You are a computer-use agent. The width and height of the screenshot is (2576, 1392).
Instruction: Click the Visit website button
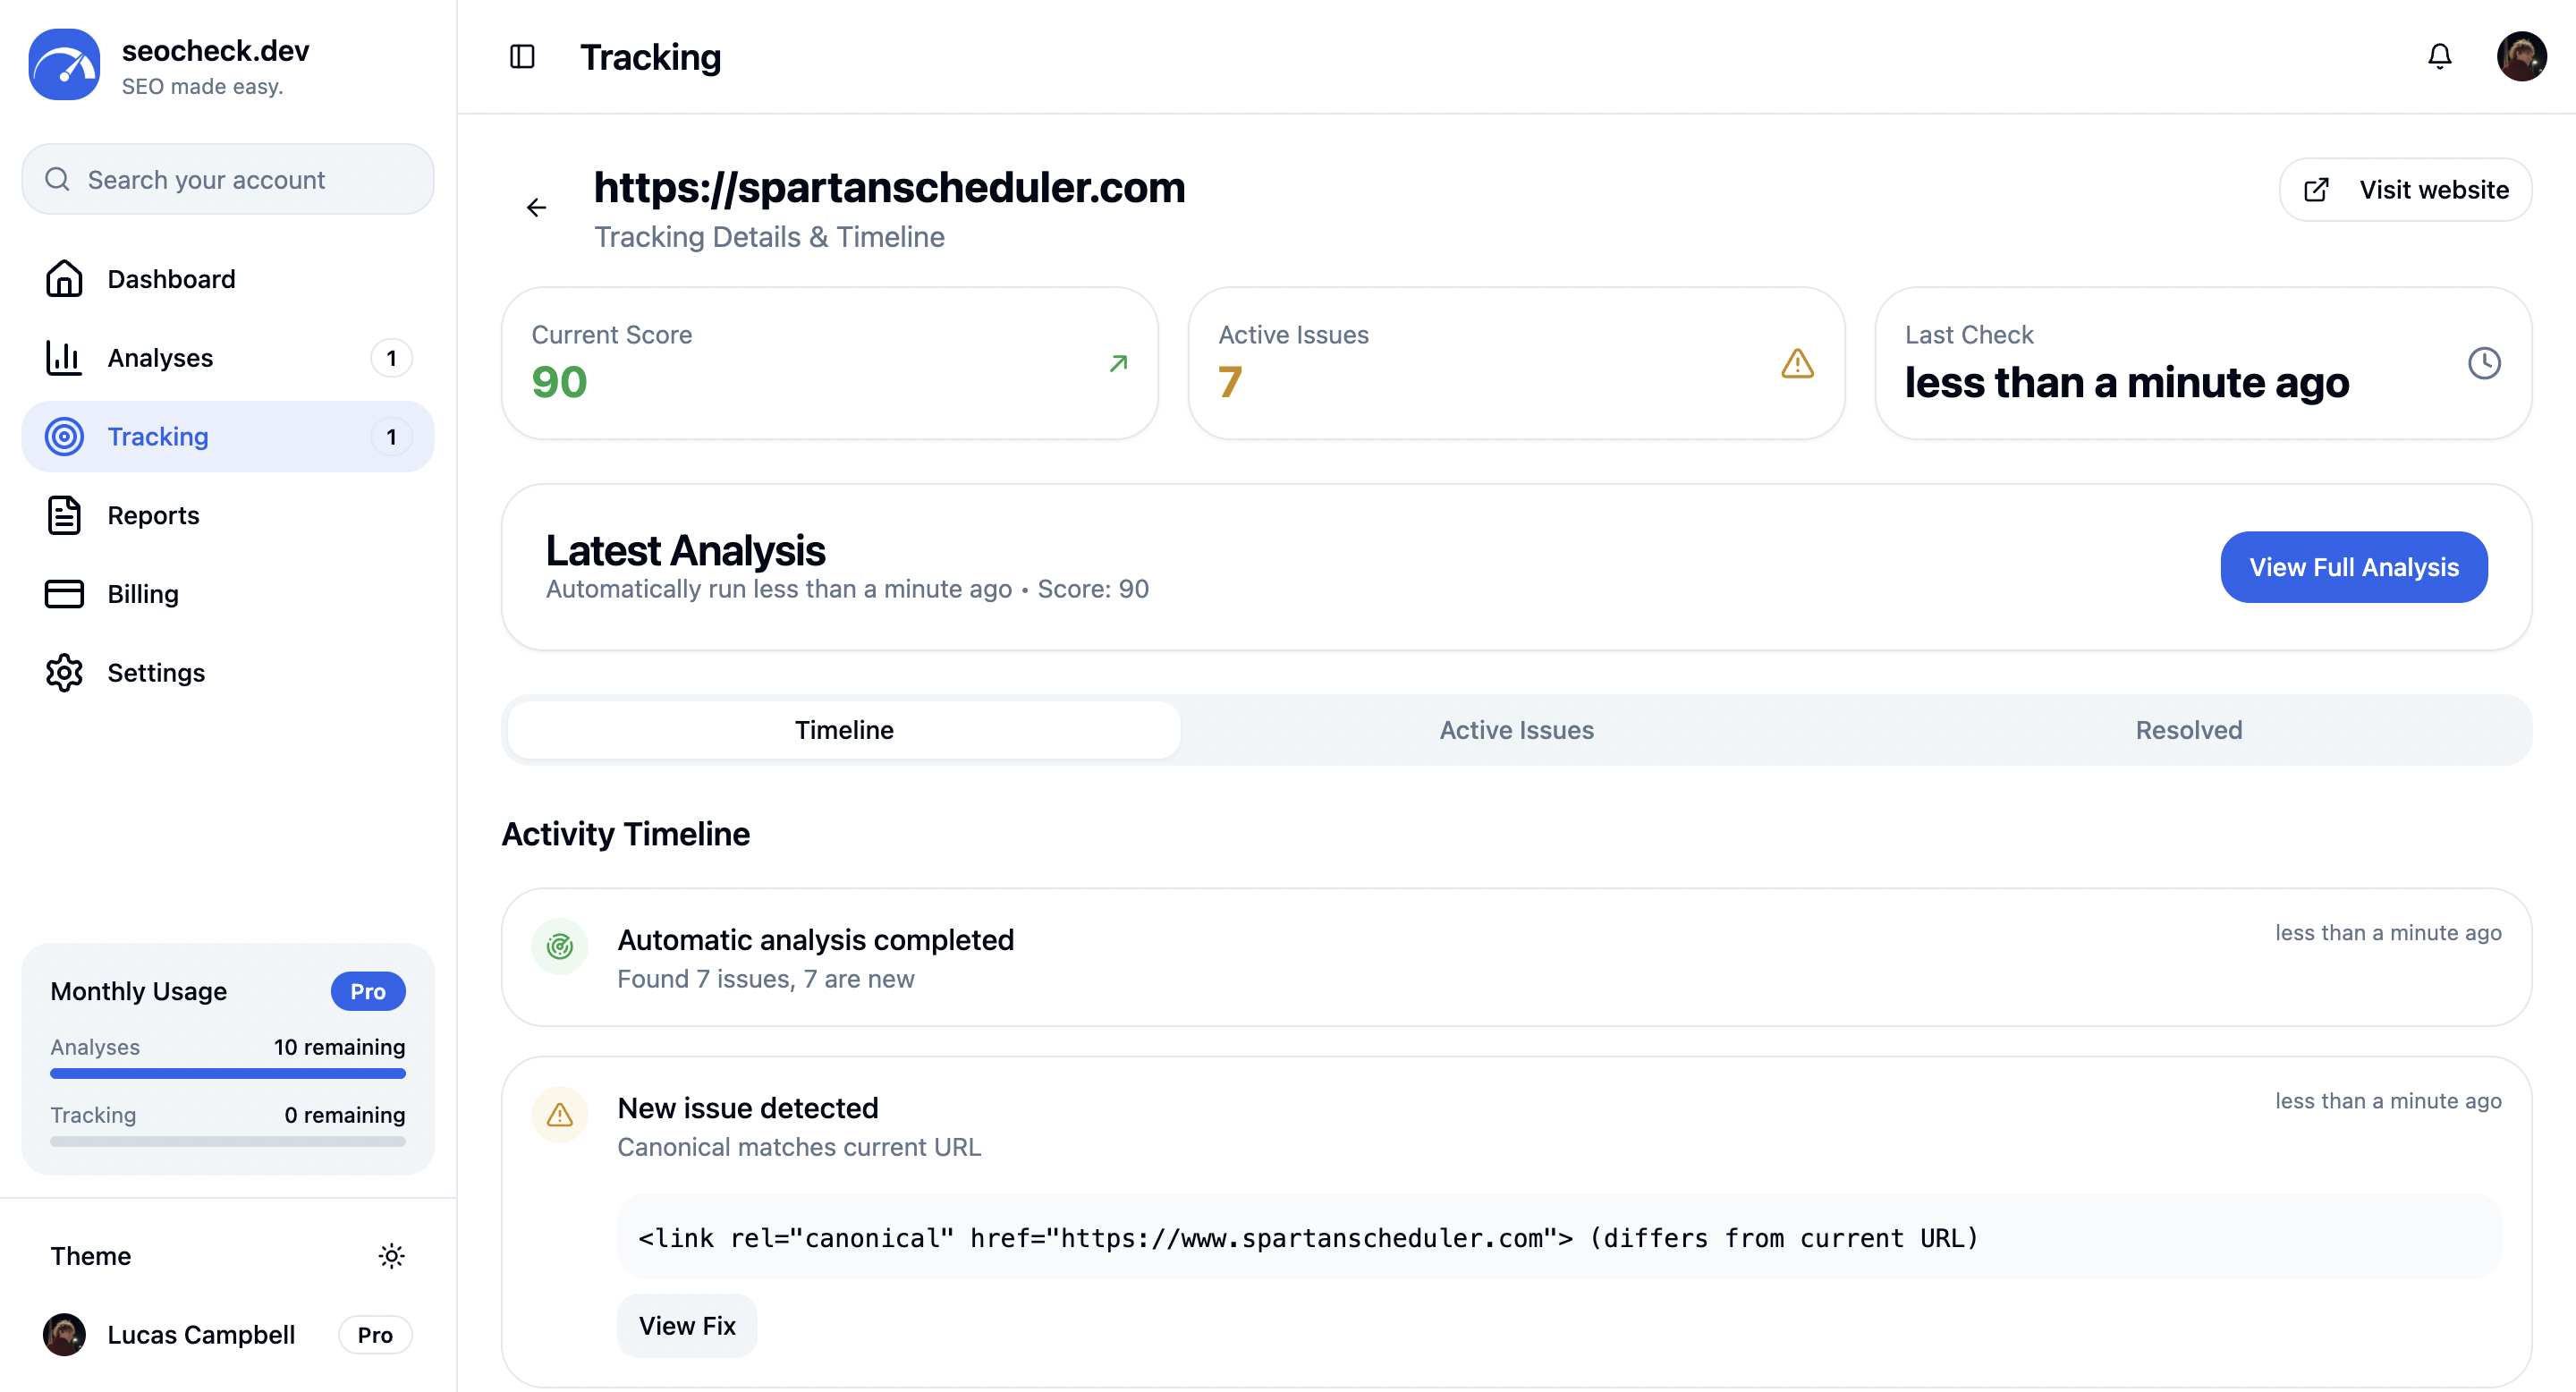[2405, 190]
